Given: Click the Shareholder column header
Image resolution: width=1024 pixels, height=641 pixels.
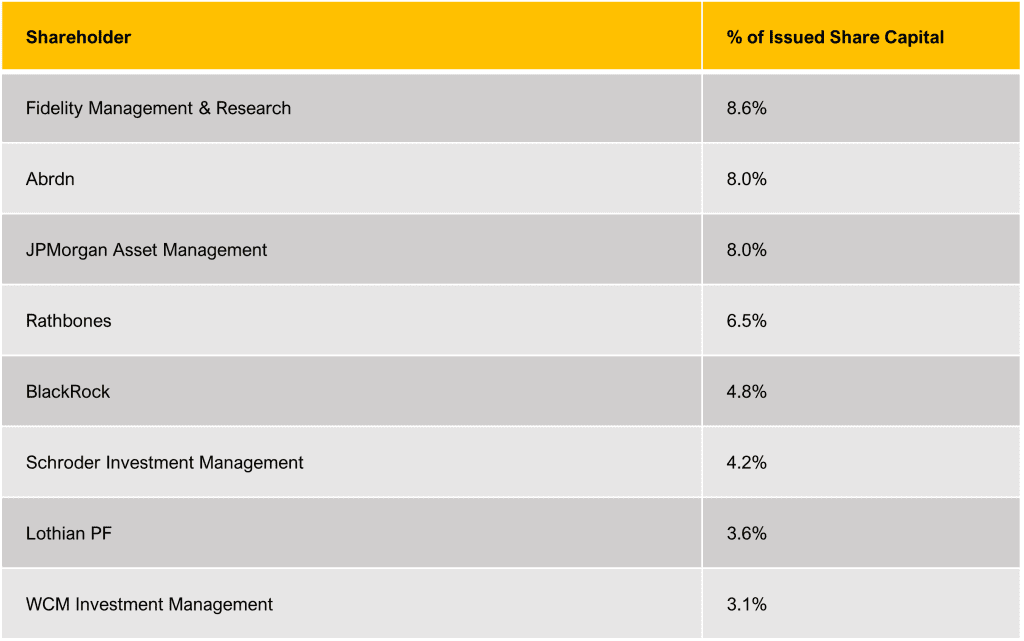Looking at the screenshot, I should pyautogui.click(x=79, y=38).
